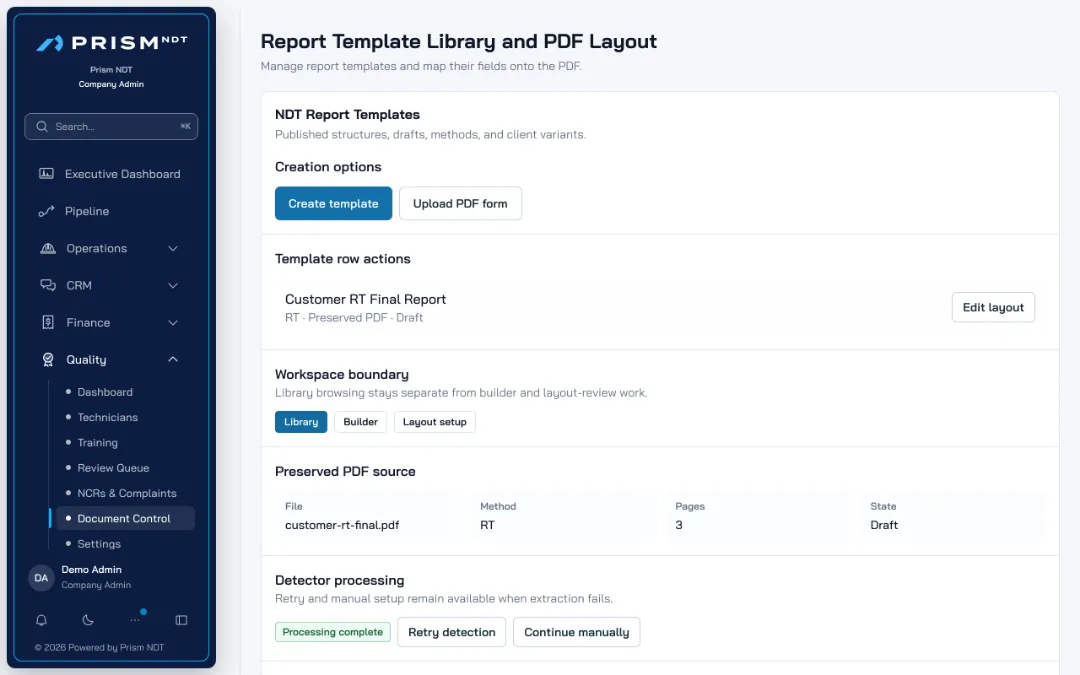Open NCRs & Complaints submenu item

pyautogui.click(x=127, y=494)
